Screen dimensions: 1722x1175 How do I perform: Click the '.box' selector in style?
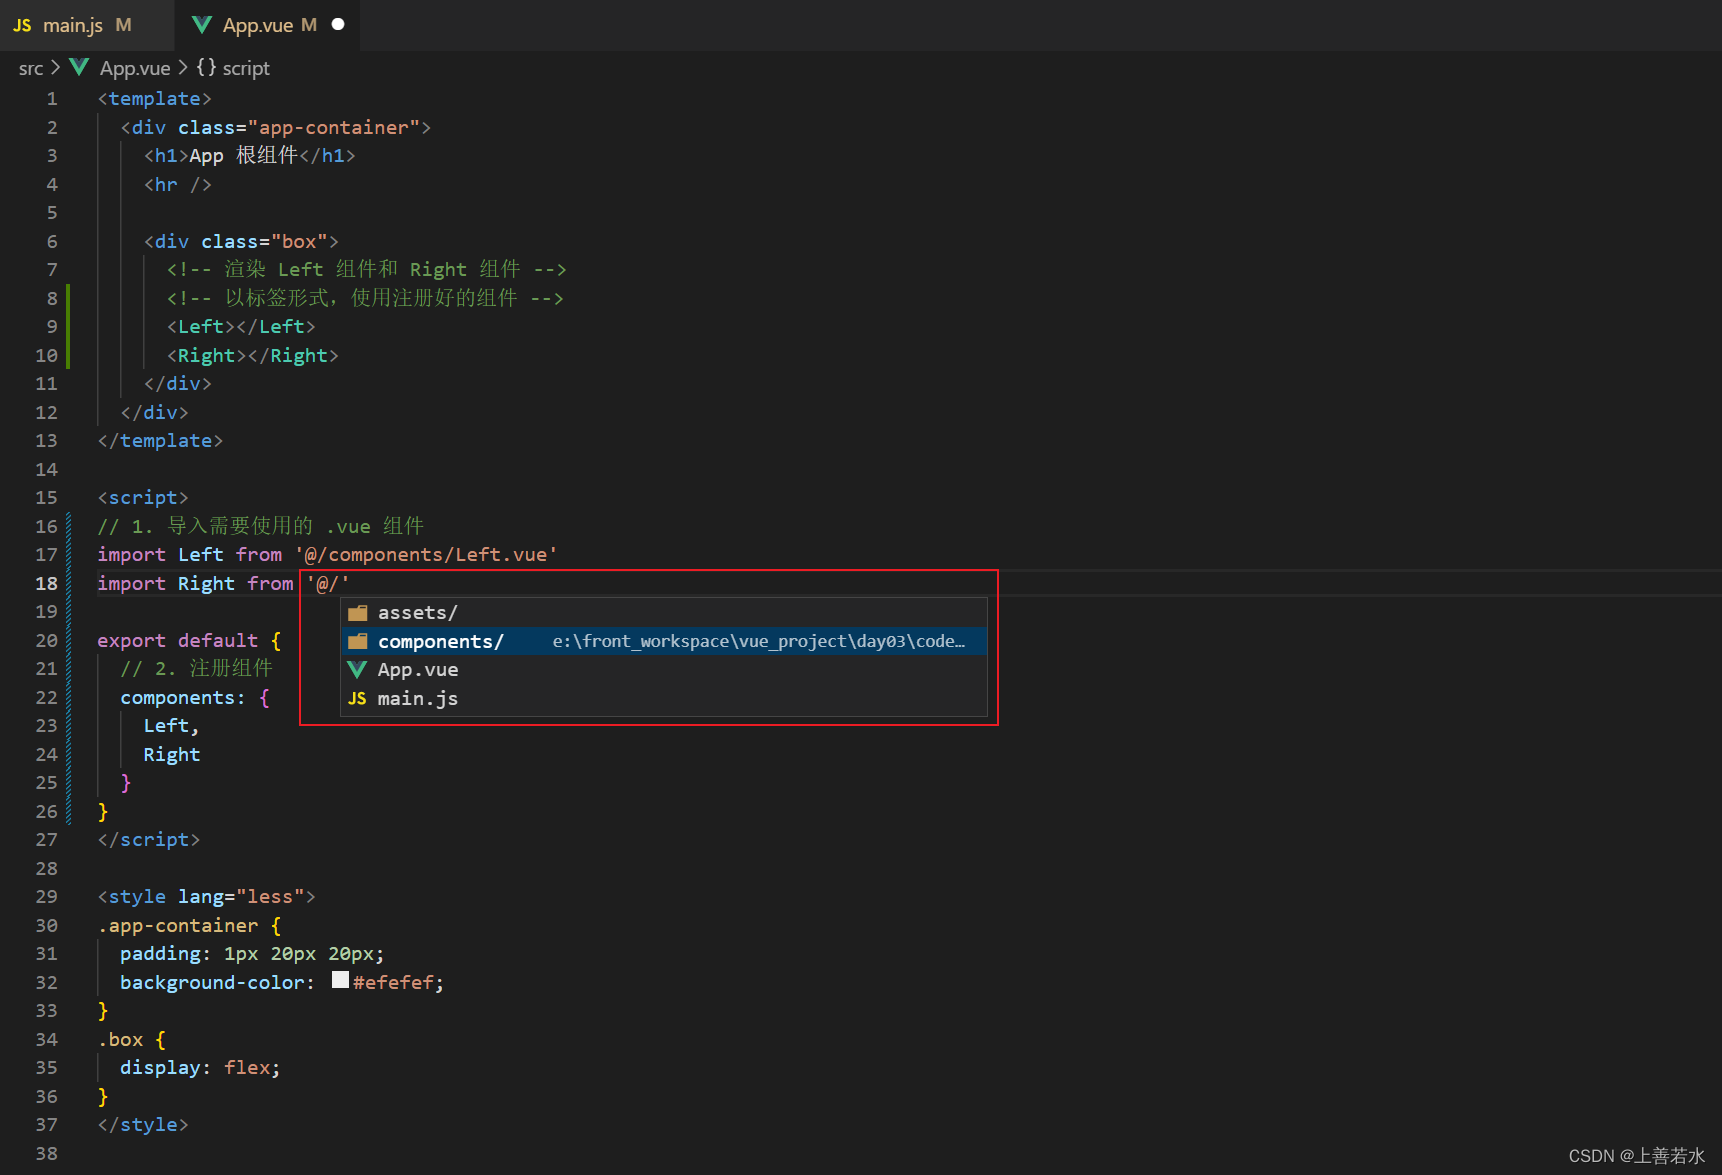click(x=121, y=1039)
